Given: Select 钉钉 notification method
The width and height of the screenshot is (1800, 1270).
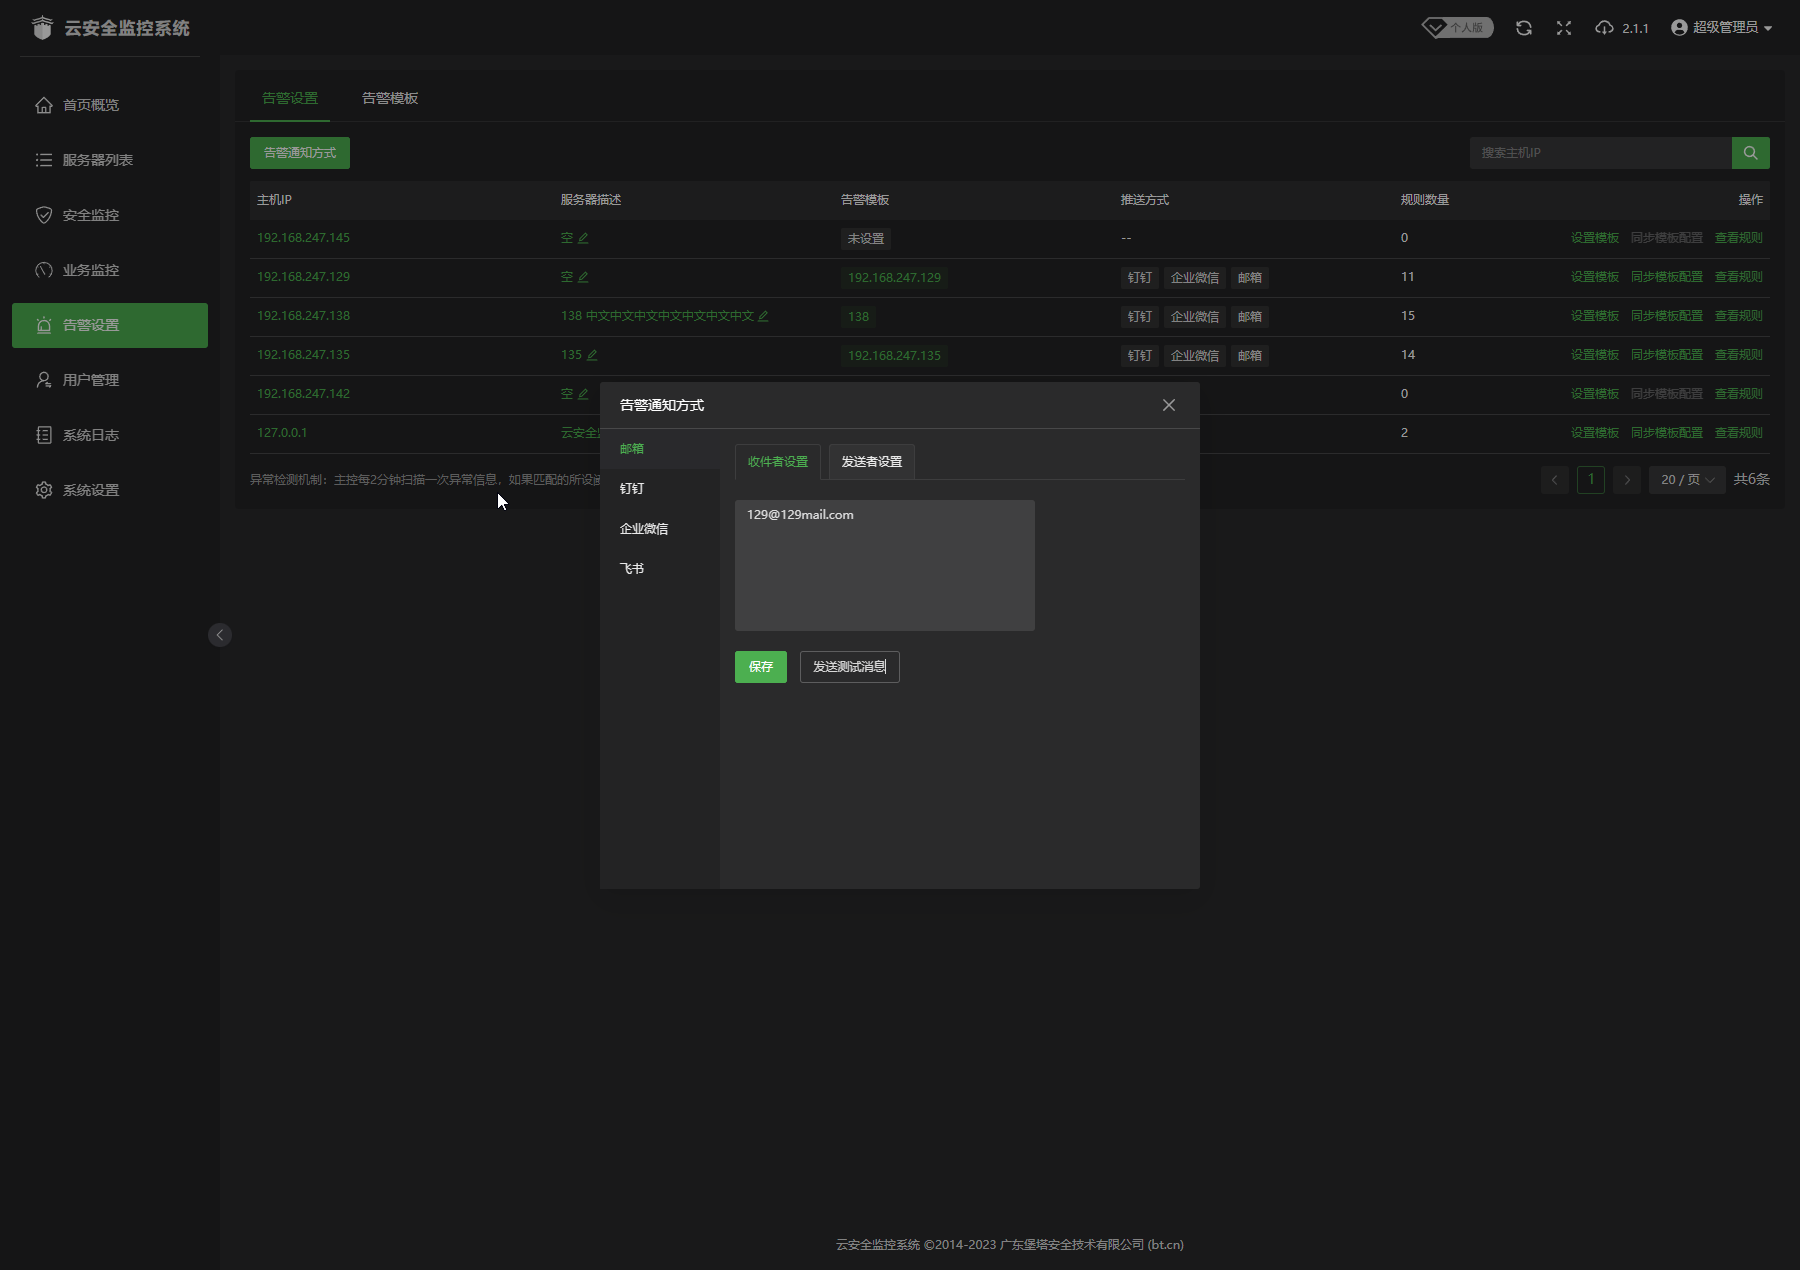Looking at the screenshot, I should pos(632,489).
